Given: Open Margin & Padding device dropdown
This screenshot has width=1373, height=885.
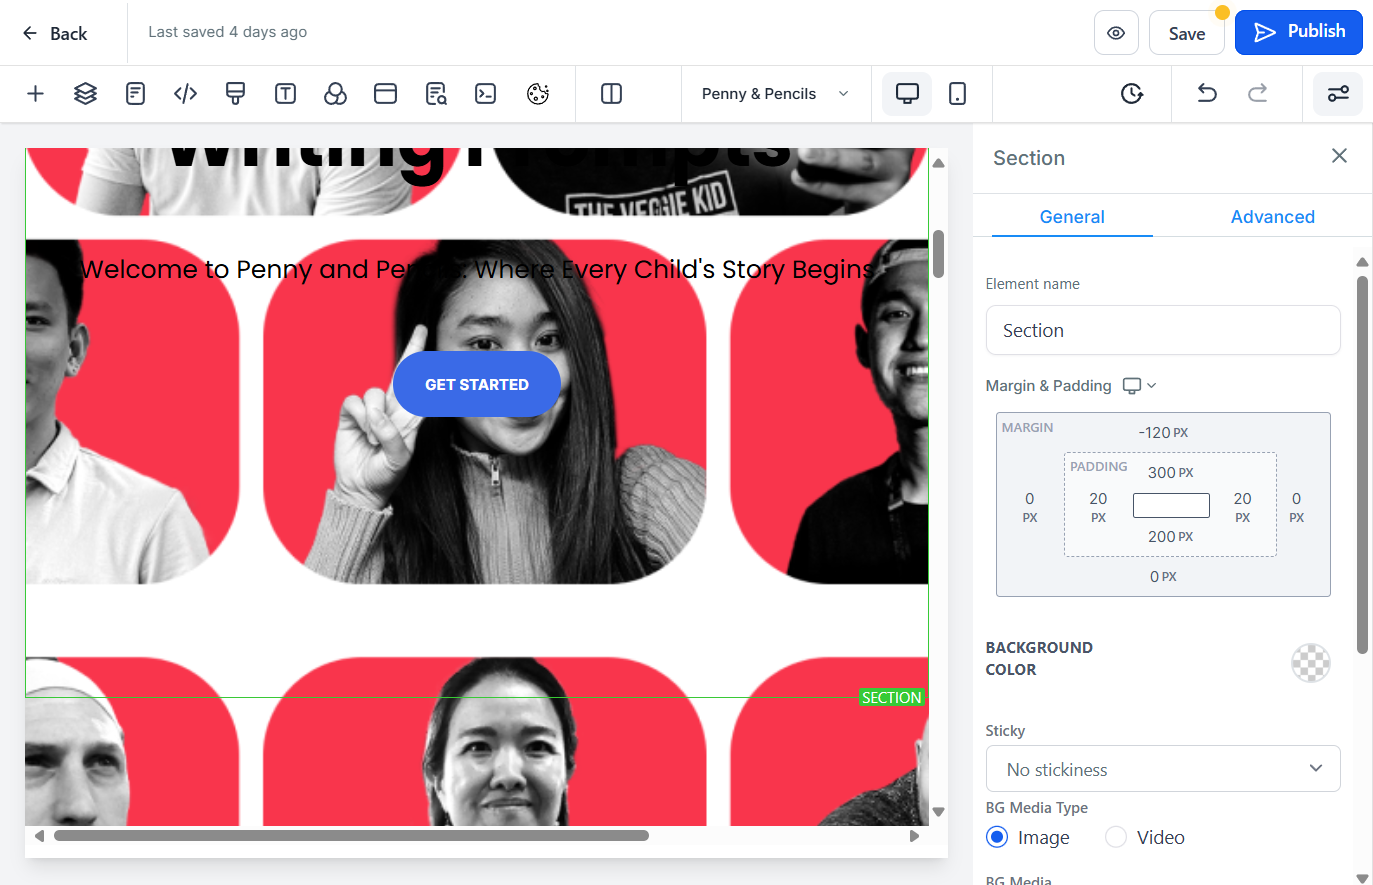Looking at the screenshot, I should pyautogui.click(x=1139, y=386).
